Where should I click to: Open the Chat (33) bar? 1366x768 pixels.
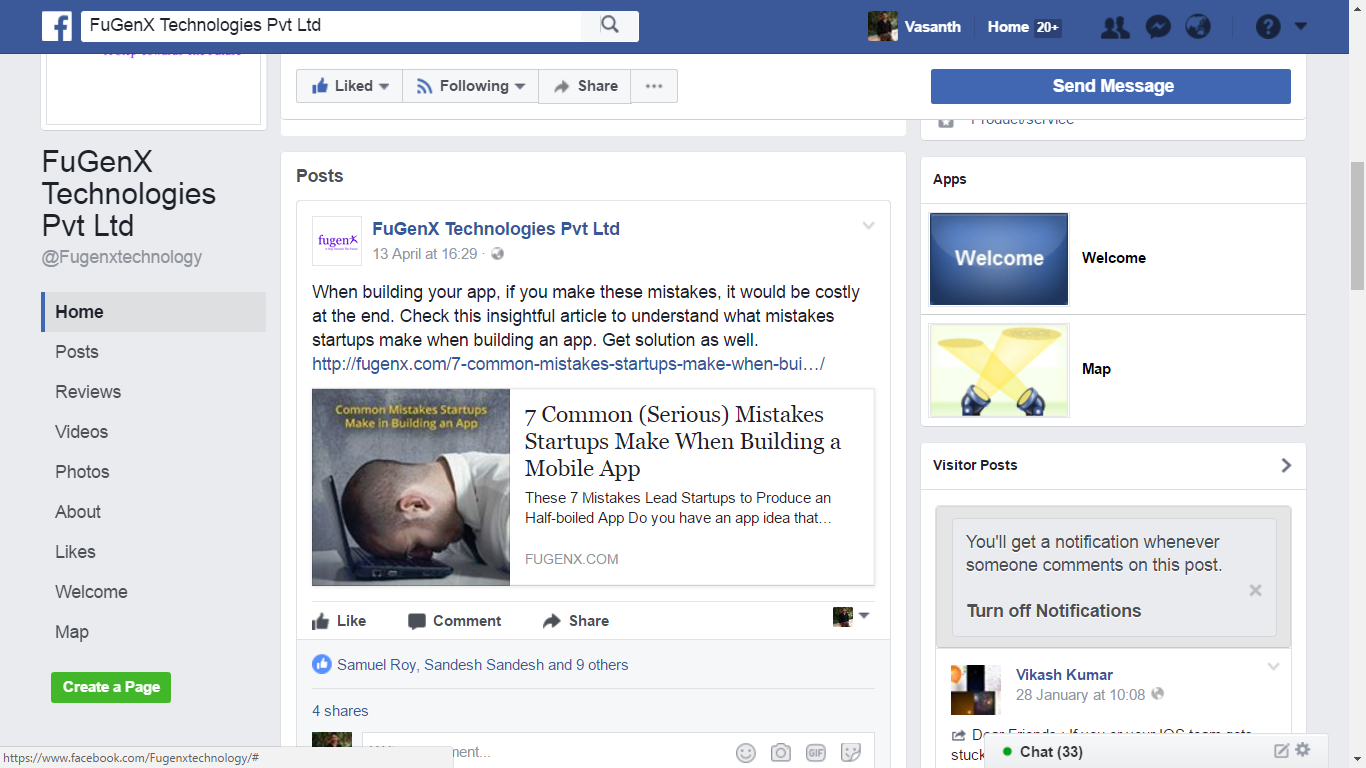(1156, 752)
